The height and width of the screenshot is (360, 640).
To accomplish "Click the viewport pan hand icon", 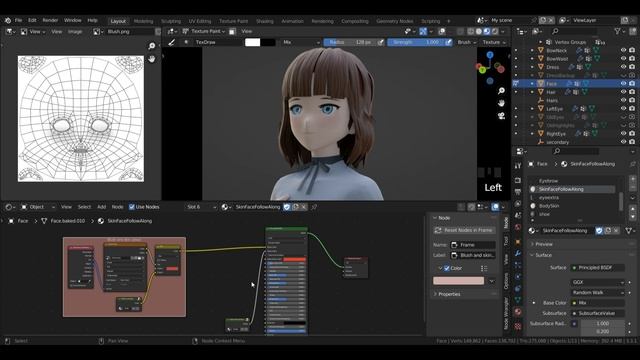I will [501, 103].
